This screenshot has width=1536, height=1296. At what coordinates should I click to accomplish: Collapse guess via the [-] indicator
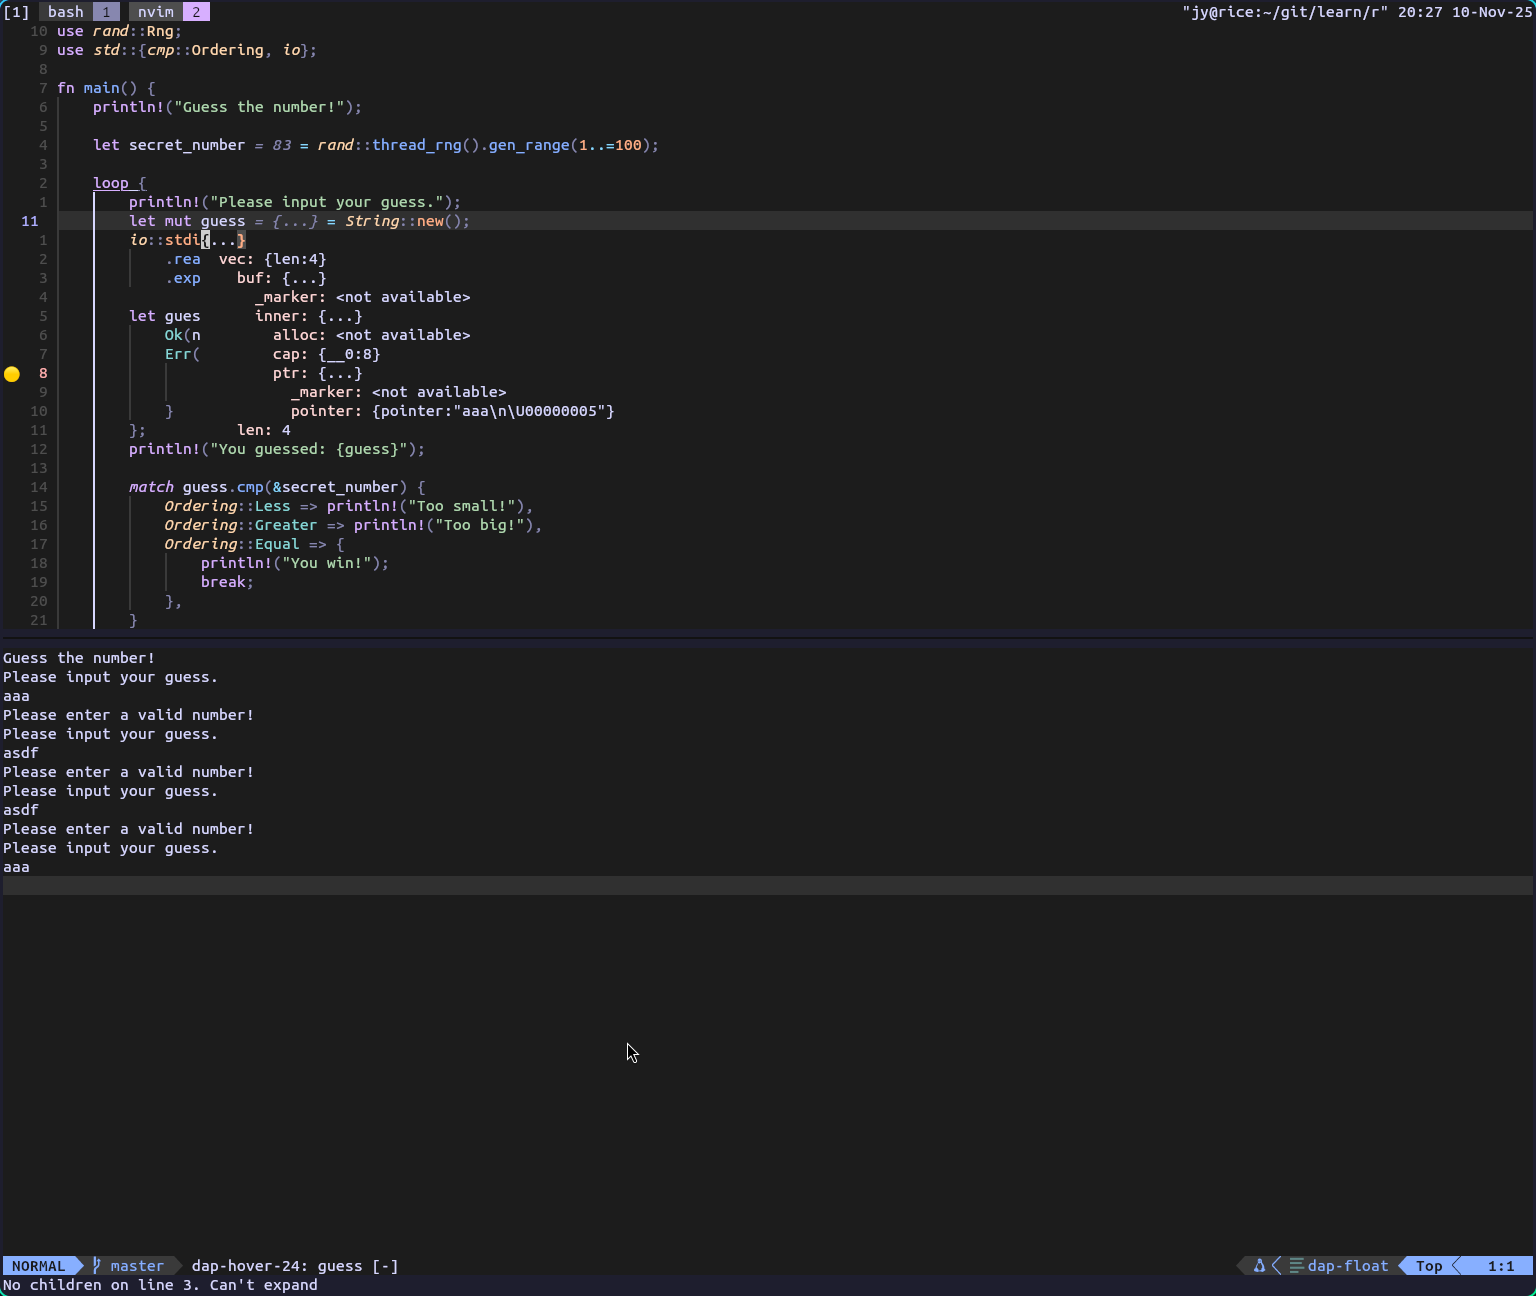tap(385, 1266)
